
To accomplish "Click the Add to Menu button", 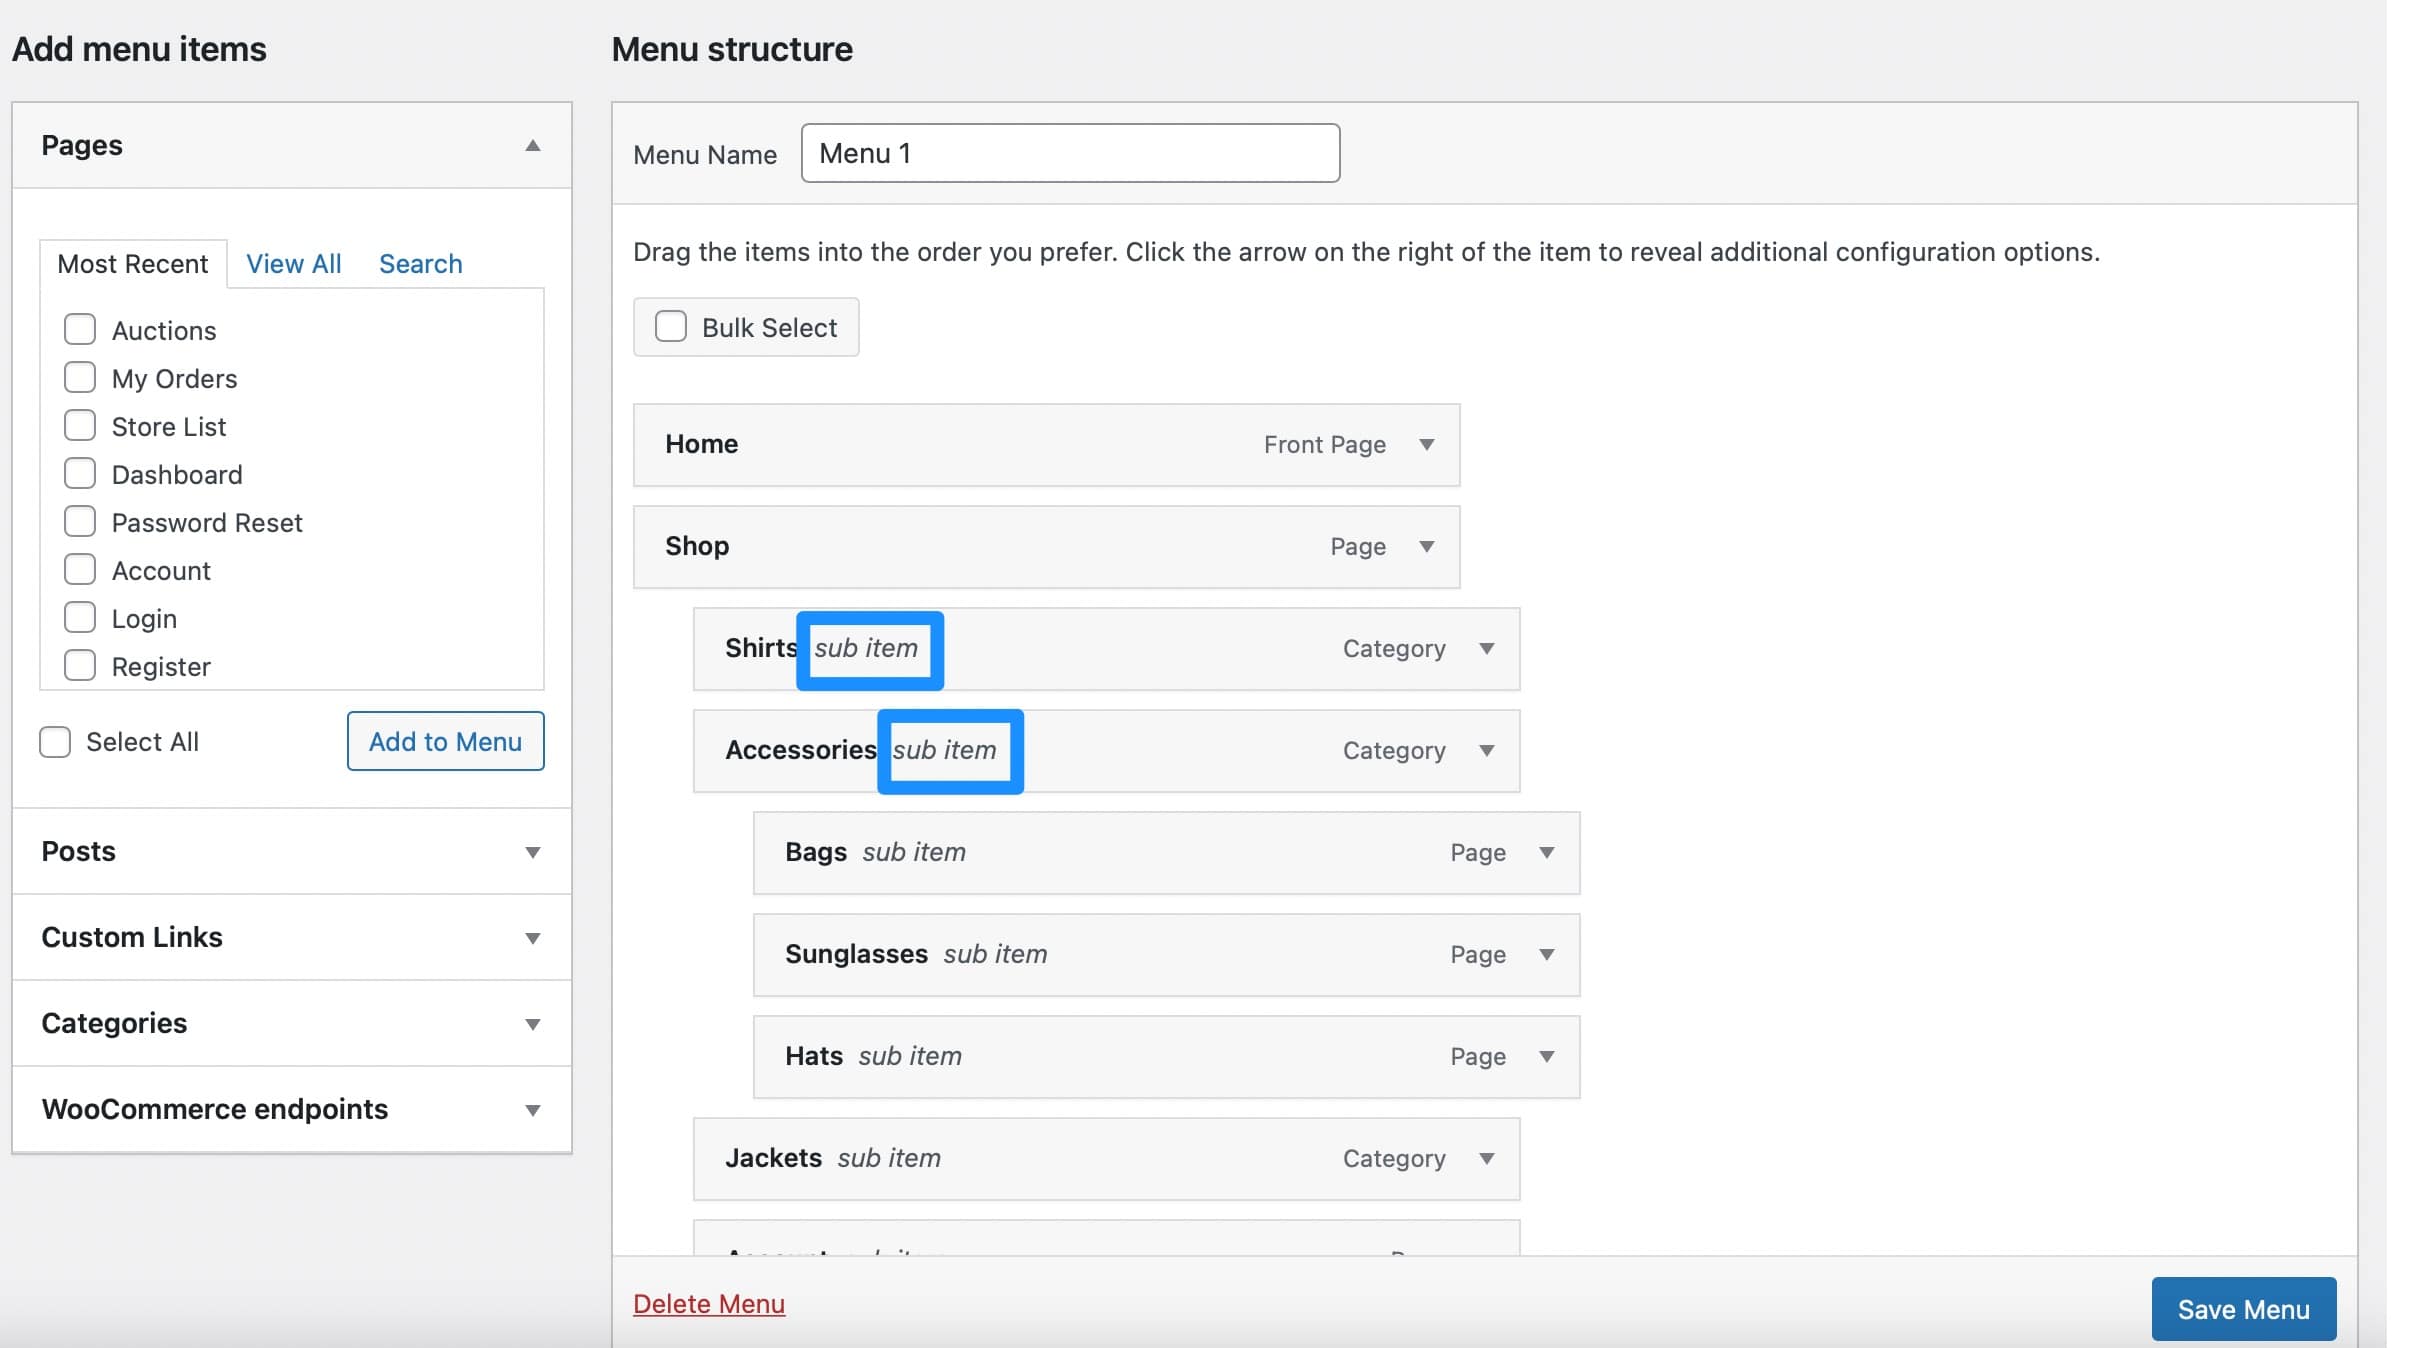I will (x=445, y=741).
